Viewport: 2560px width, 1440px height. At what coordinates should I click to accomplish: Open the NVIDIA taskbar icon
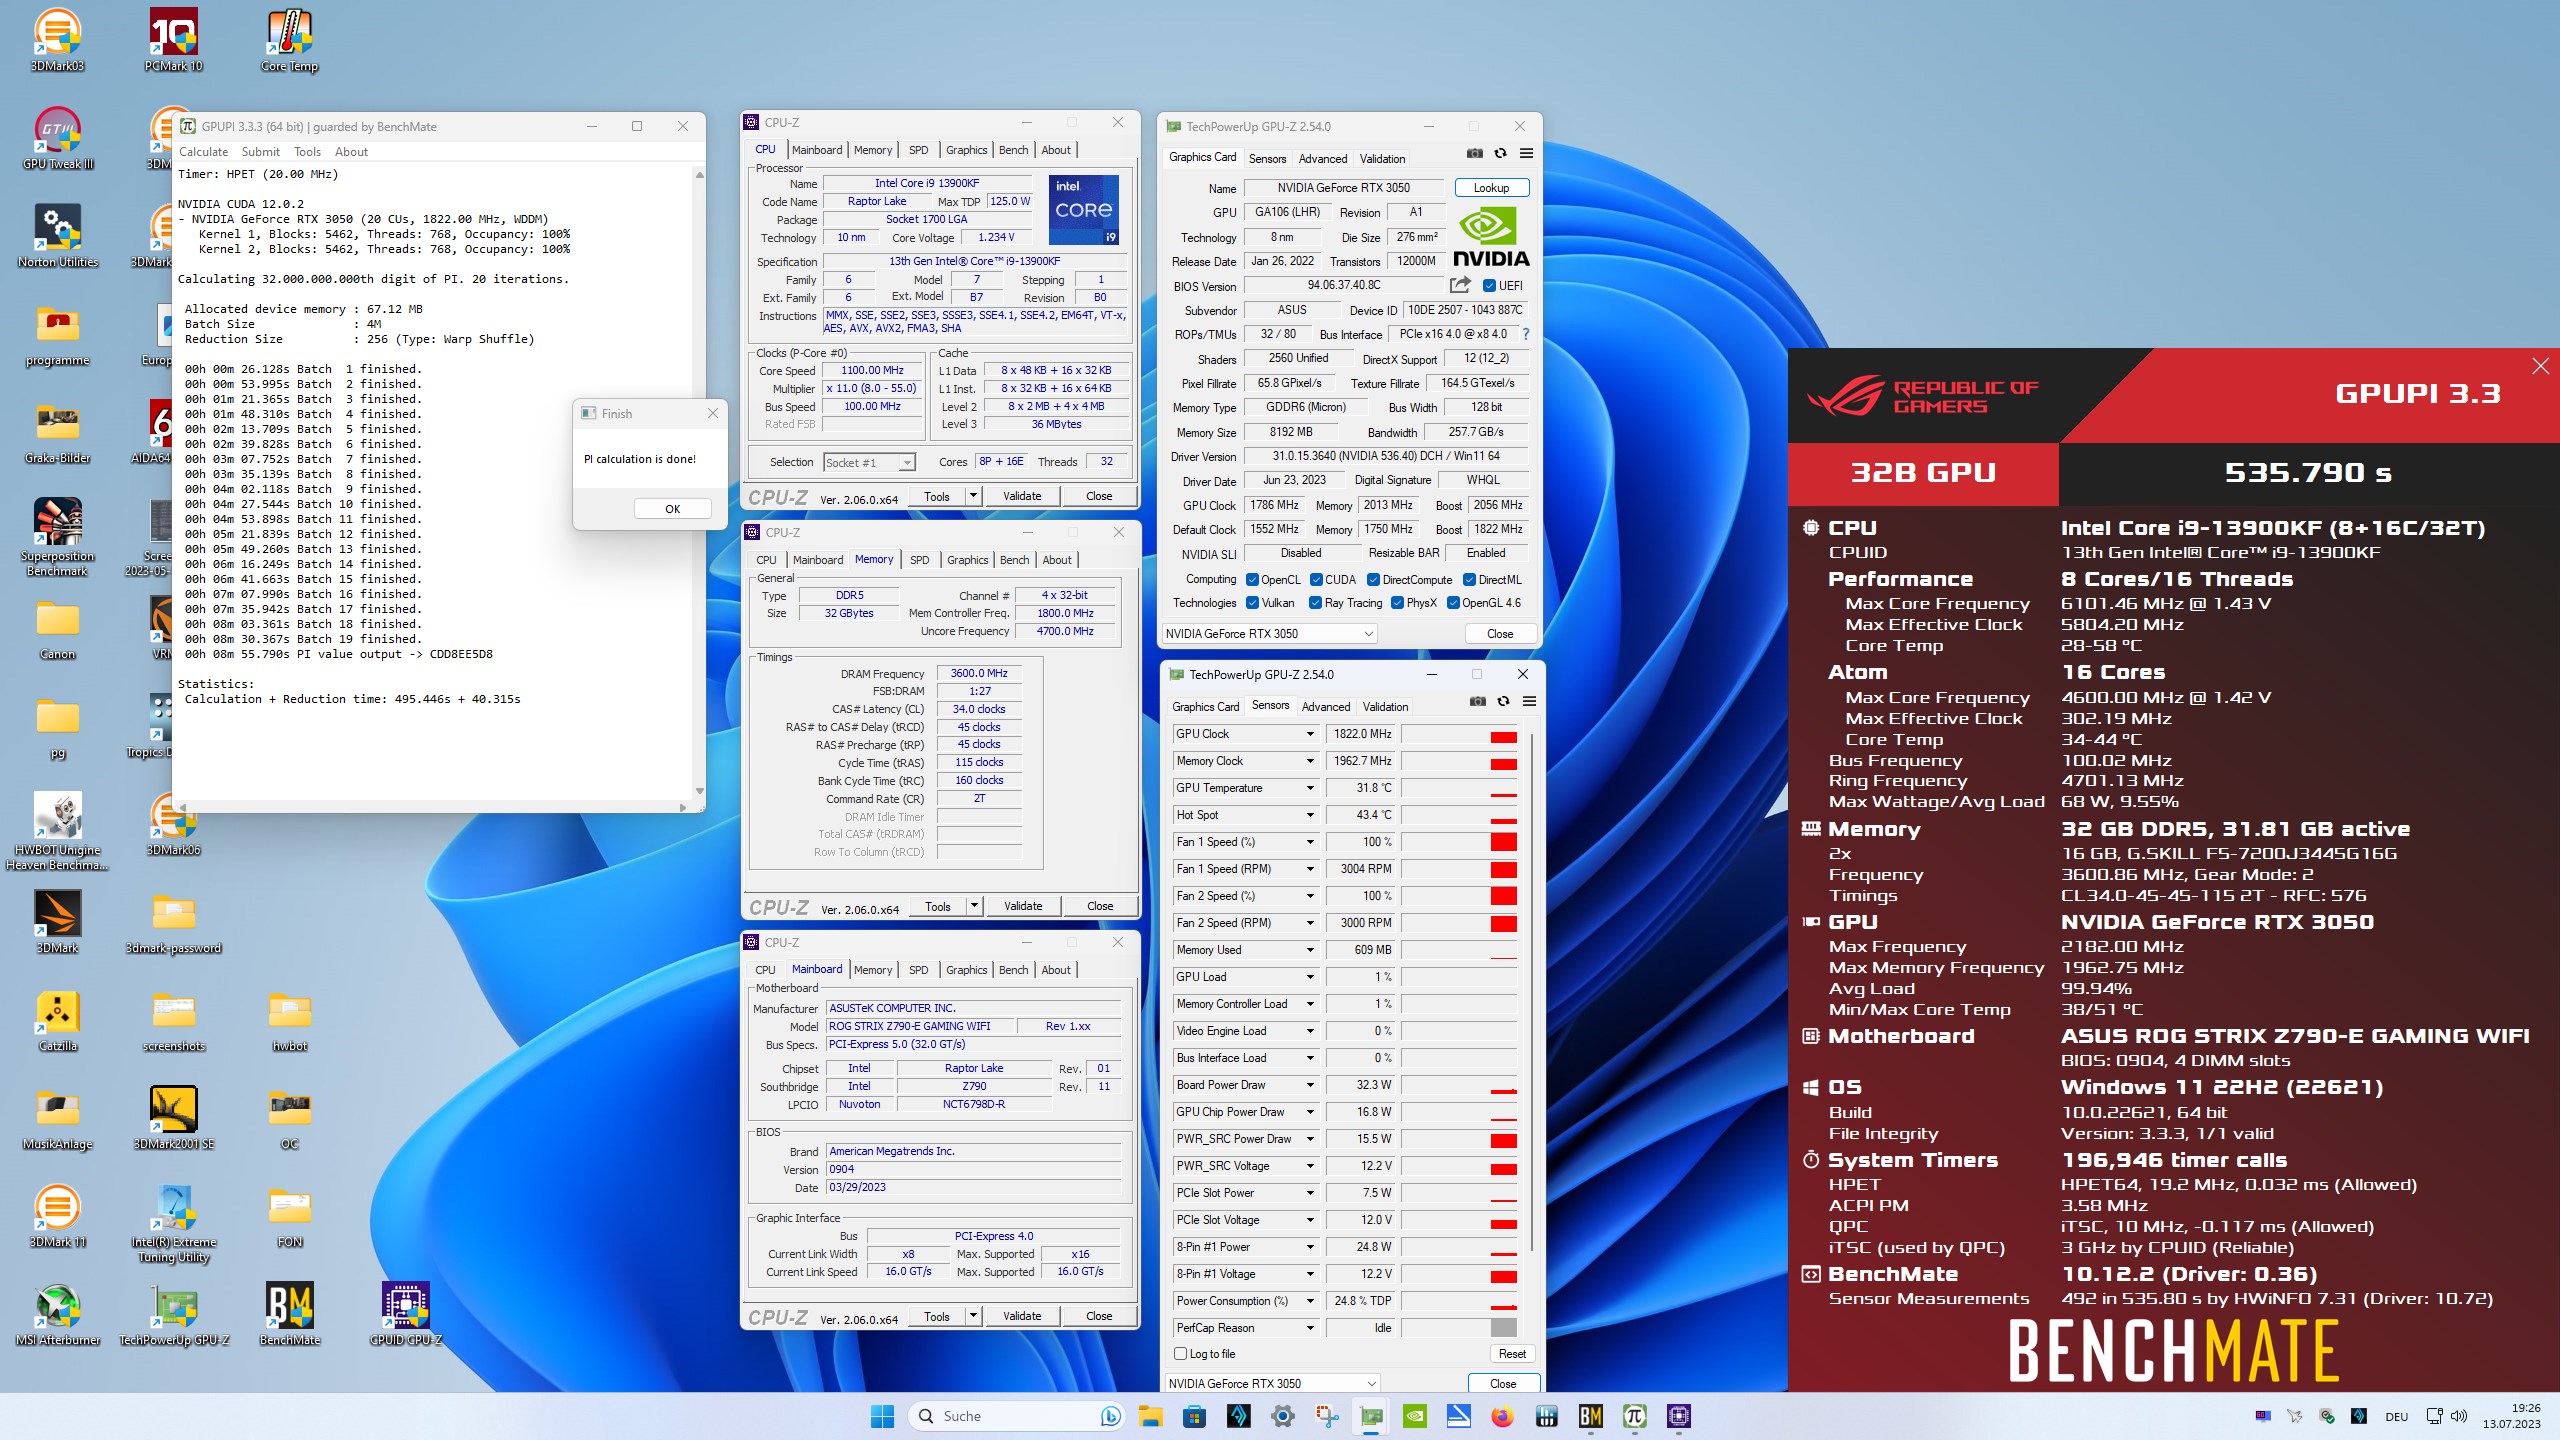coord(1415,1416)
